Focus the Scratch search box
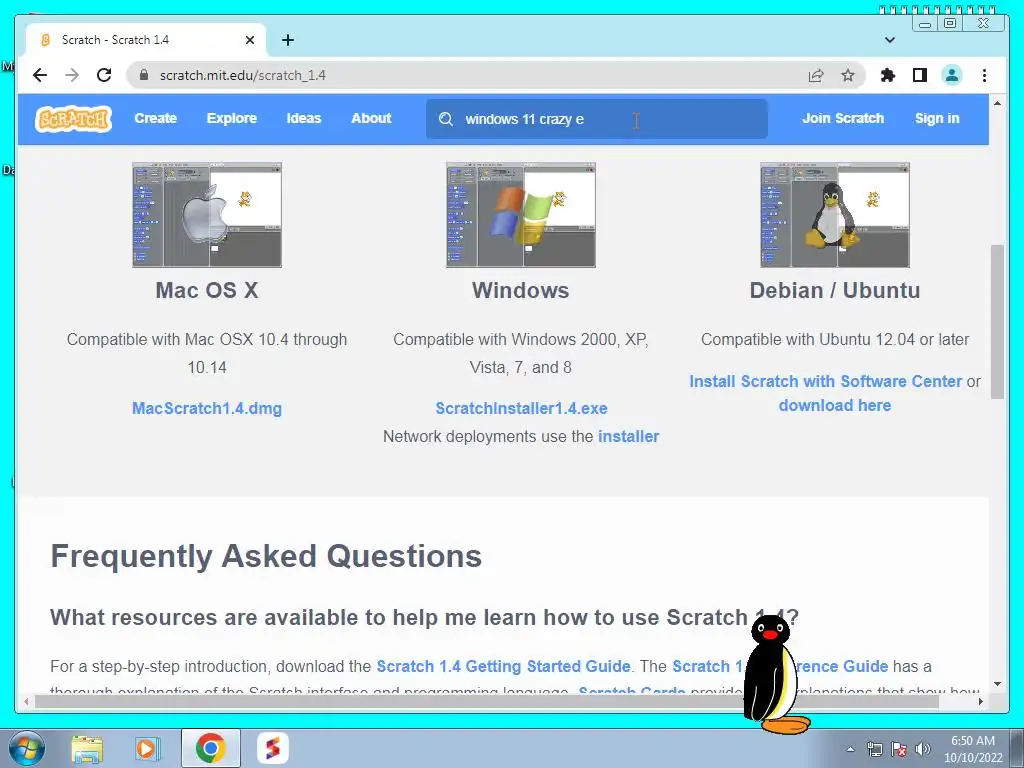 (x=596, y=119)
